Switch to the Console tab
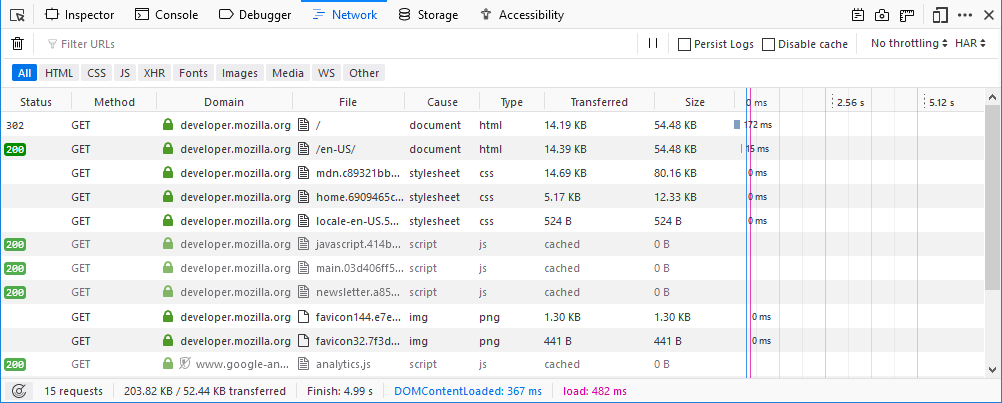Image resolution: width=1002 pixels, height=403 pixels. point(167,15)
